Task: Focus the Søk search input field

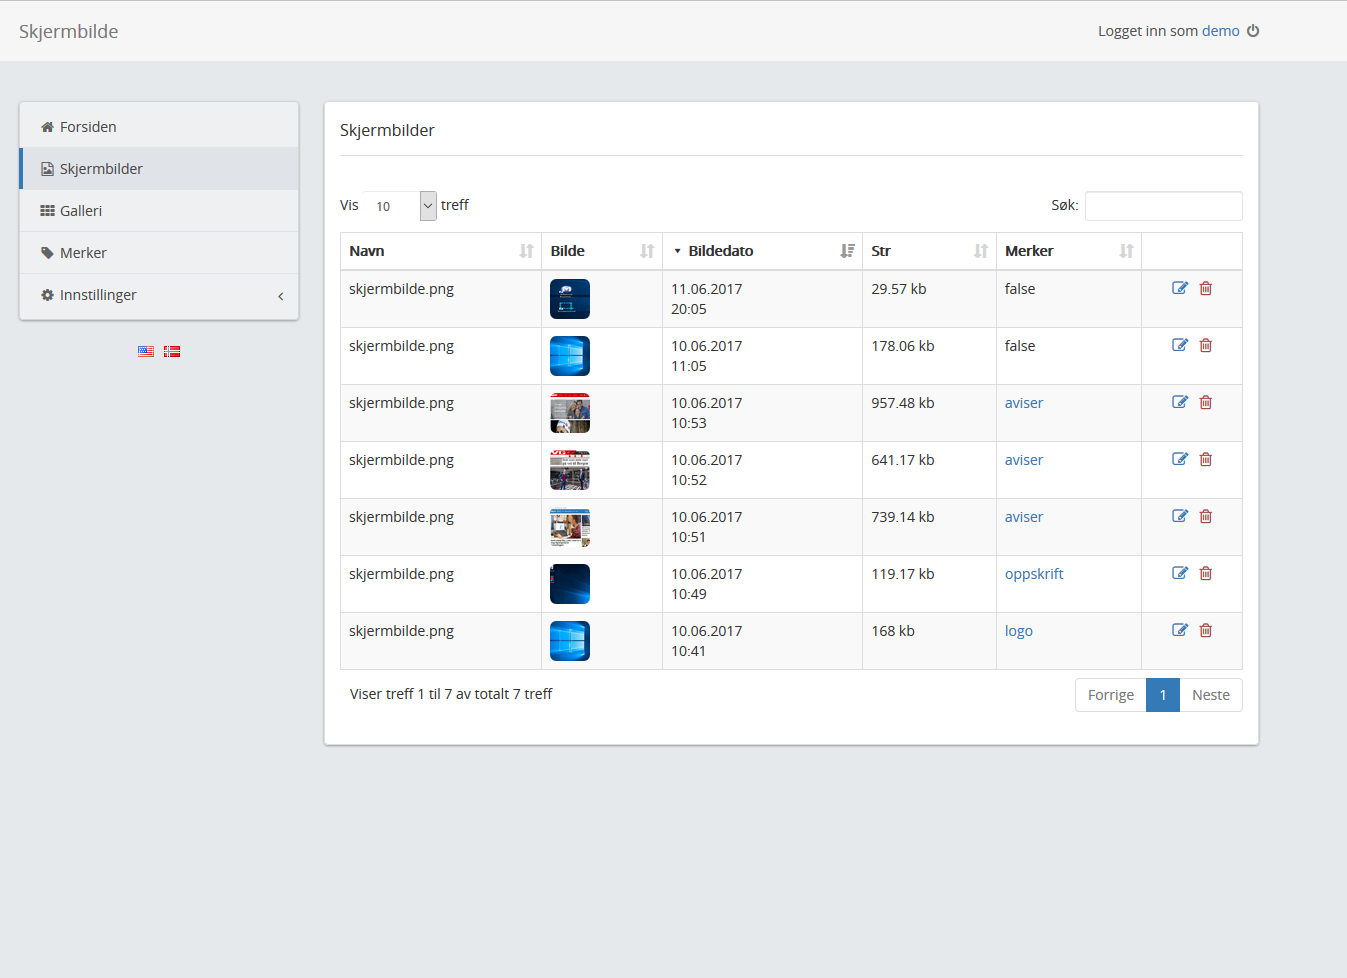Action: tap(1163, 206)
